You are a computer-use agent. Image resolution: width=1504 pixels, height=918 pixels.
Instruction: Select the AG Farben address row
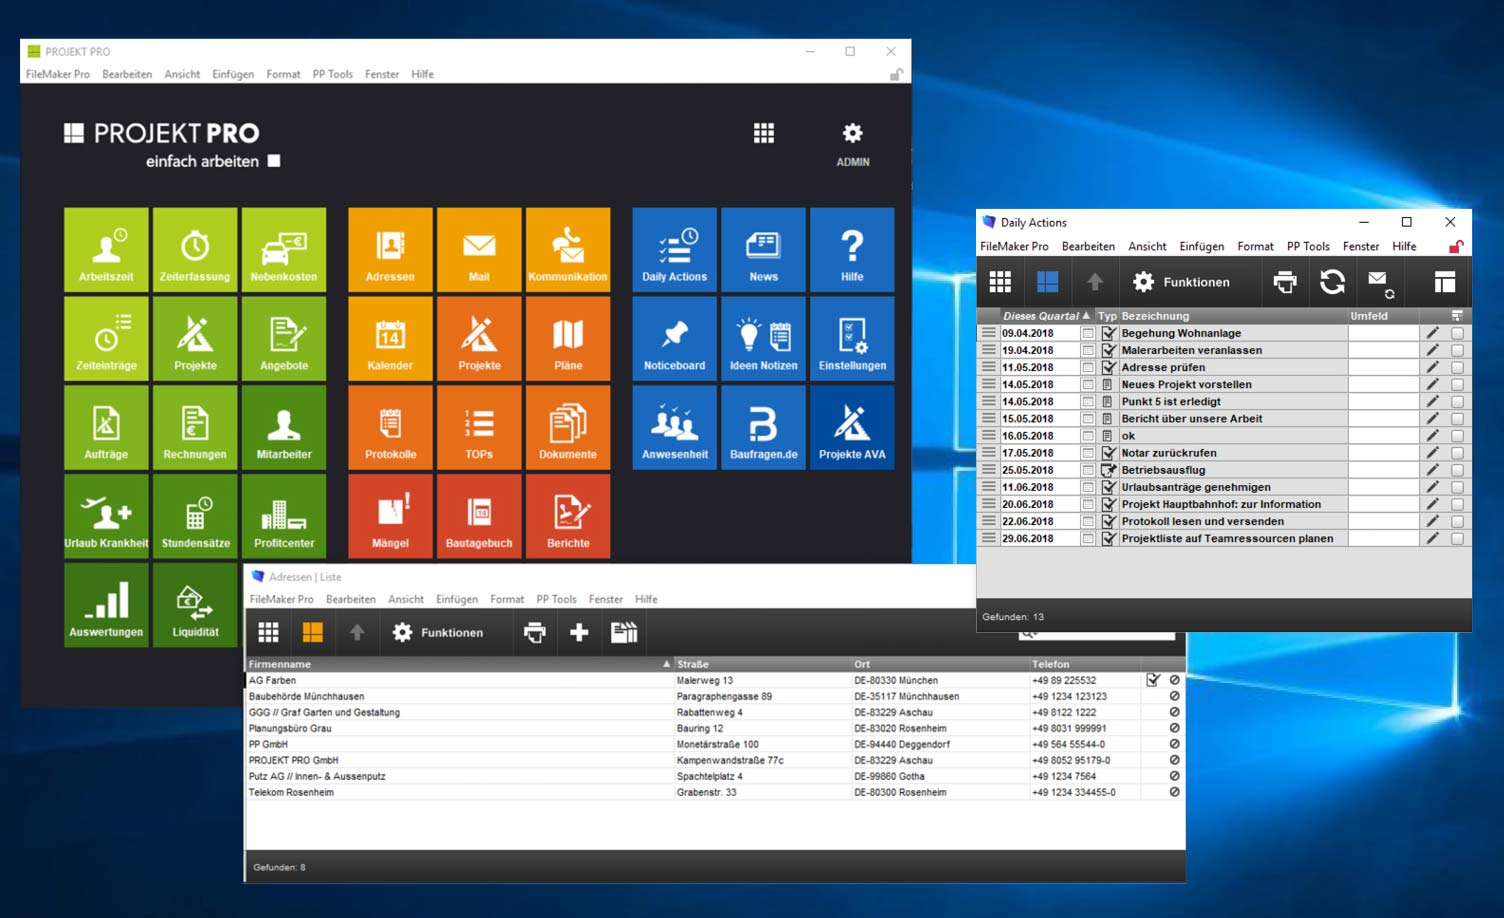coord(715,680)
